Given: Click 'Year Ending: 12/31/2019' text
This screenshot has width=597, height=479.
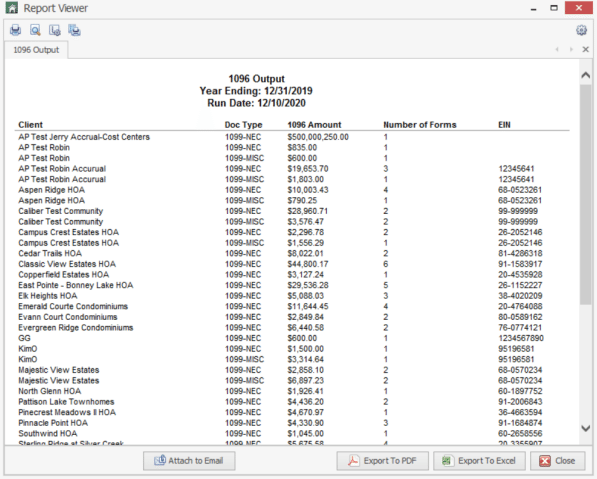Looking at the screenshot, I should pyautogui.click(x=256, y=91).
